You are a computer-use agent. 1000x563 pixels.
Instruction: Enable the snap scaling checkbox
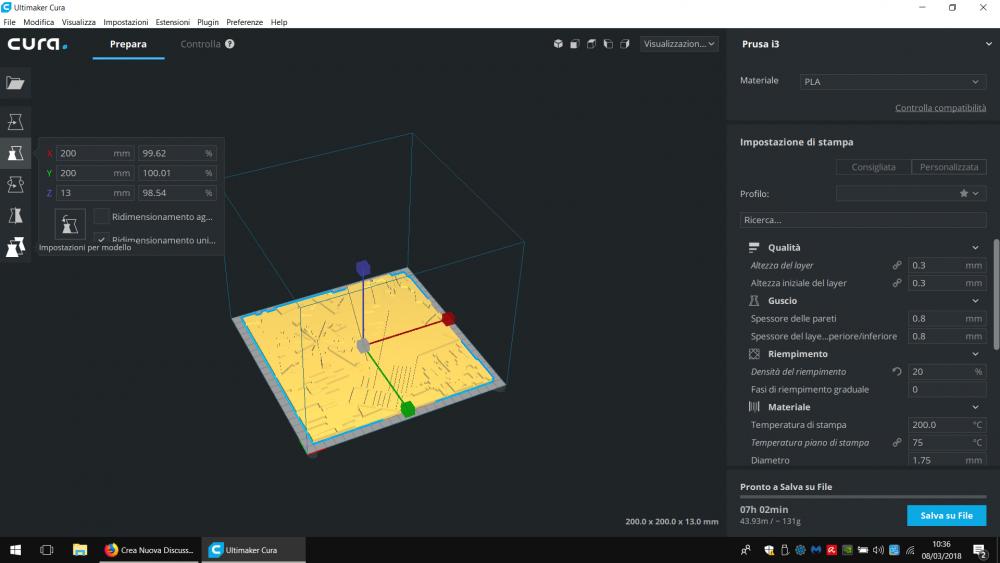pyautogui.click(x=101, y=216)
